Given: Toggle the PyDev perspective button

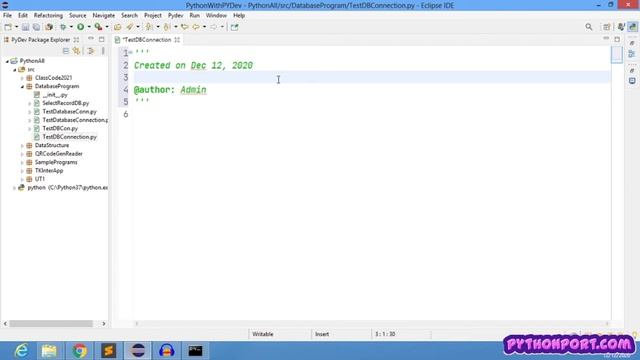Looking at the screenshot, I should click(x=632, y=27).
